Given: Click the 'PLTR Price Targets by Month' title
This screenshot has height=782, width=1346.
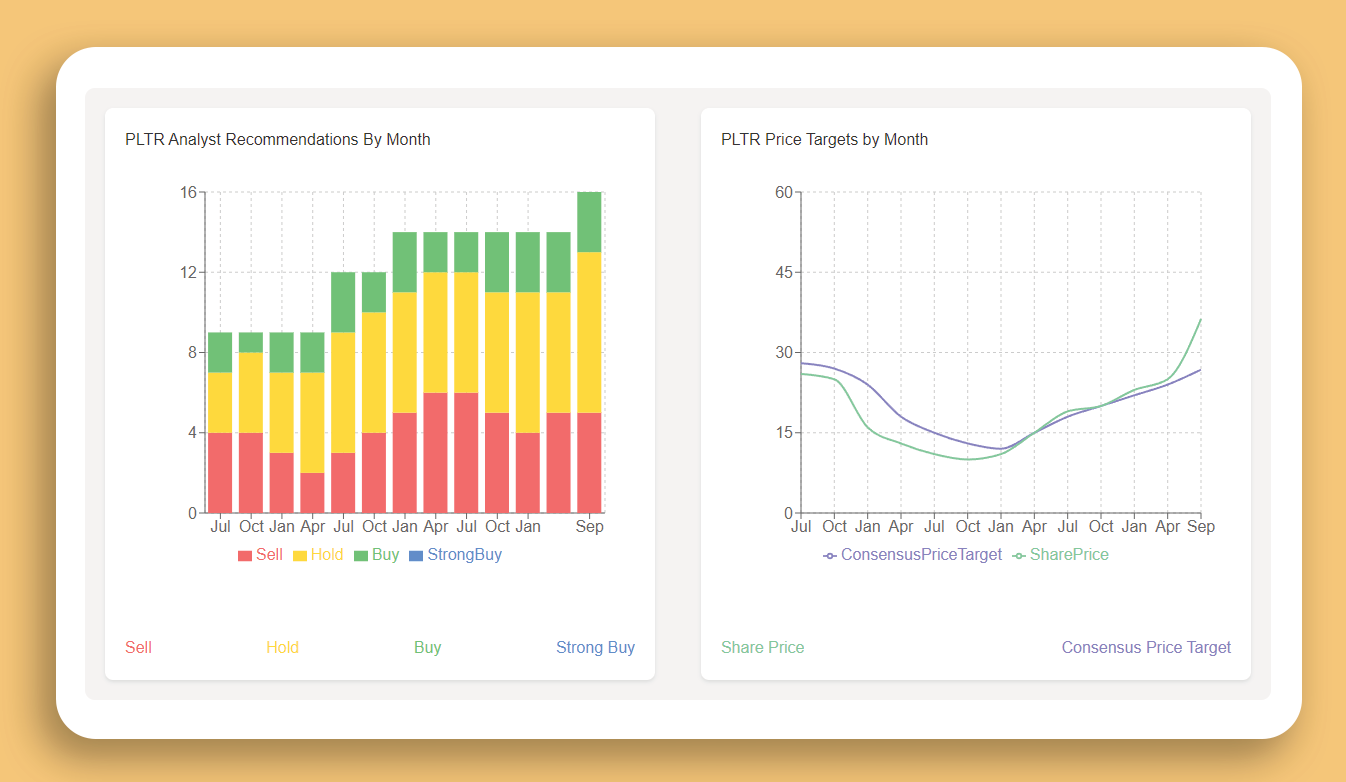Looking at the screenshot, I should [x=824, y=139].
